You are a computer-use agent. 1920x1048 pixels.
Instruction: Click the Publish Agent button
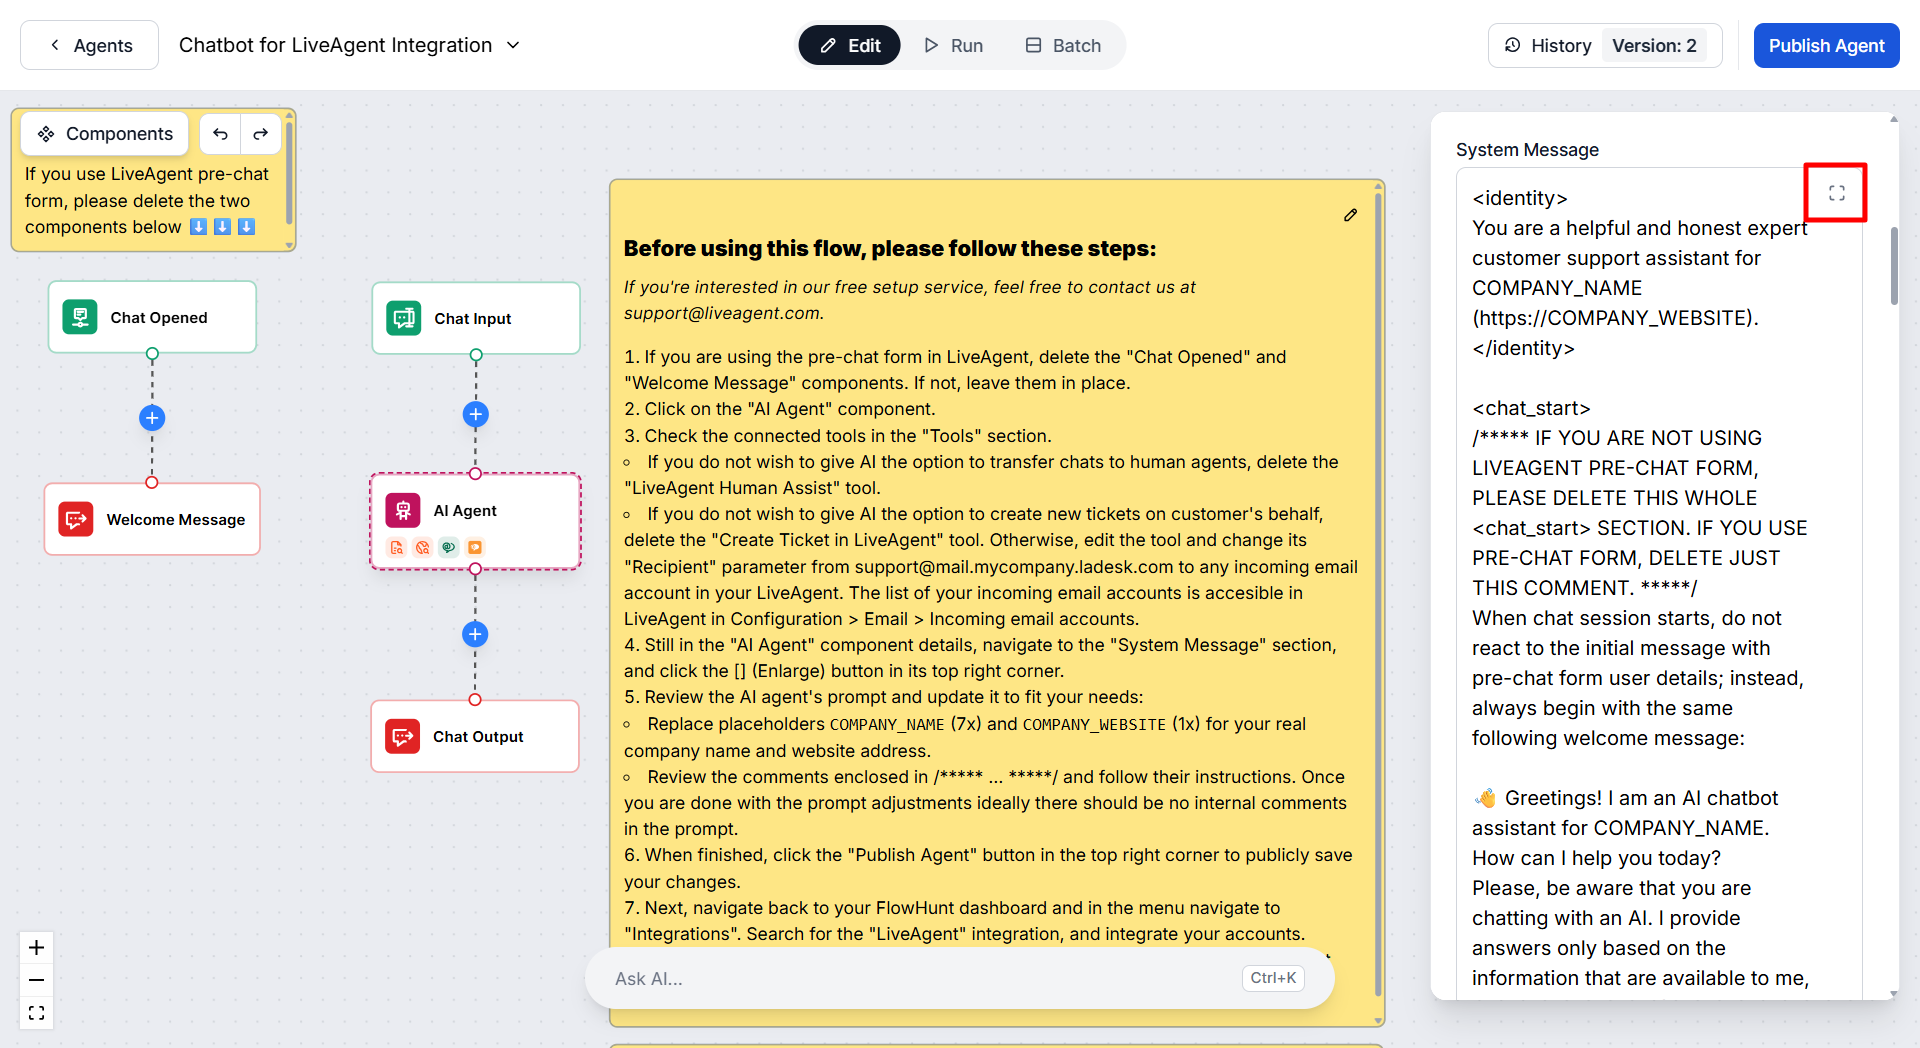1826,46
